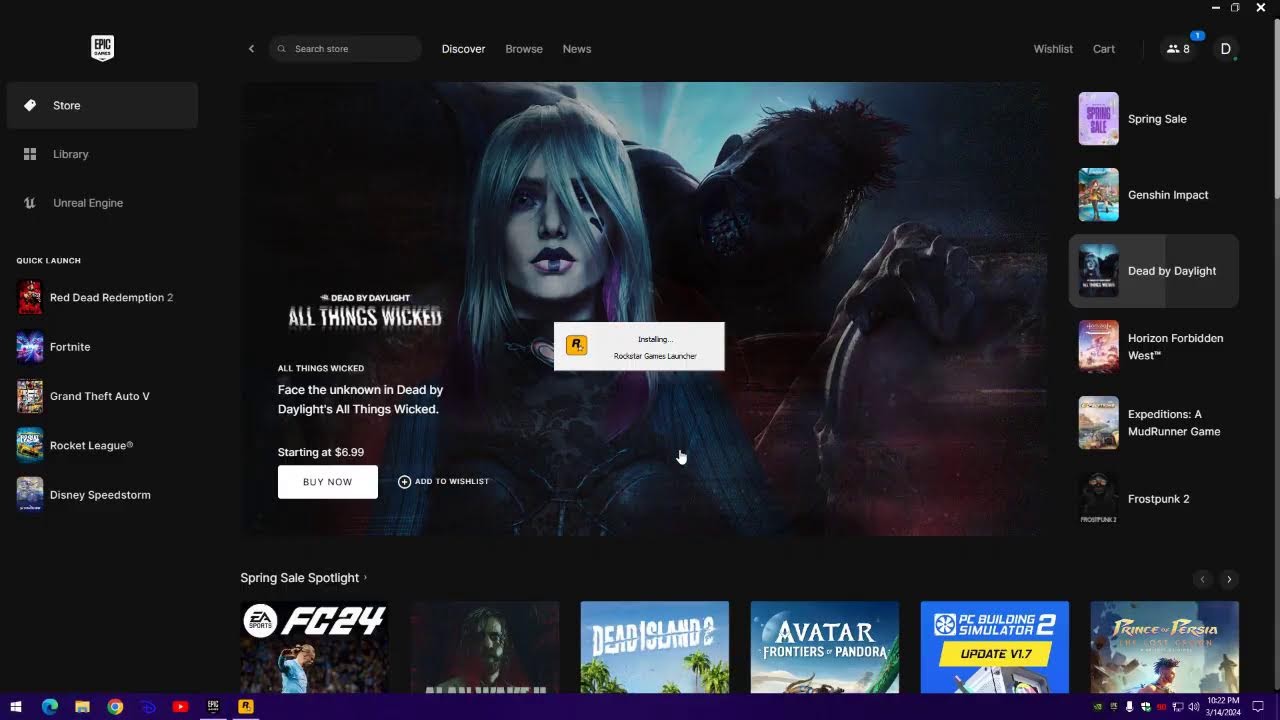This screenshot has width=1280, height=720.
Task: Click the NVIDIA icon in system tray
Action: (x=1098, y=707)
